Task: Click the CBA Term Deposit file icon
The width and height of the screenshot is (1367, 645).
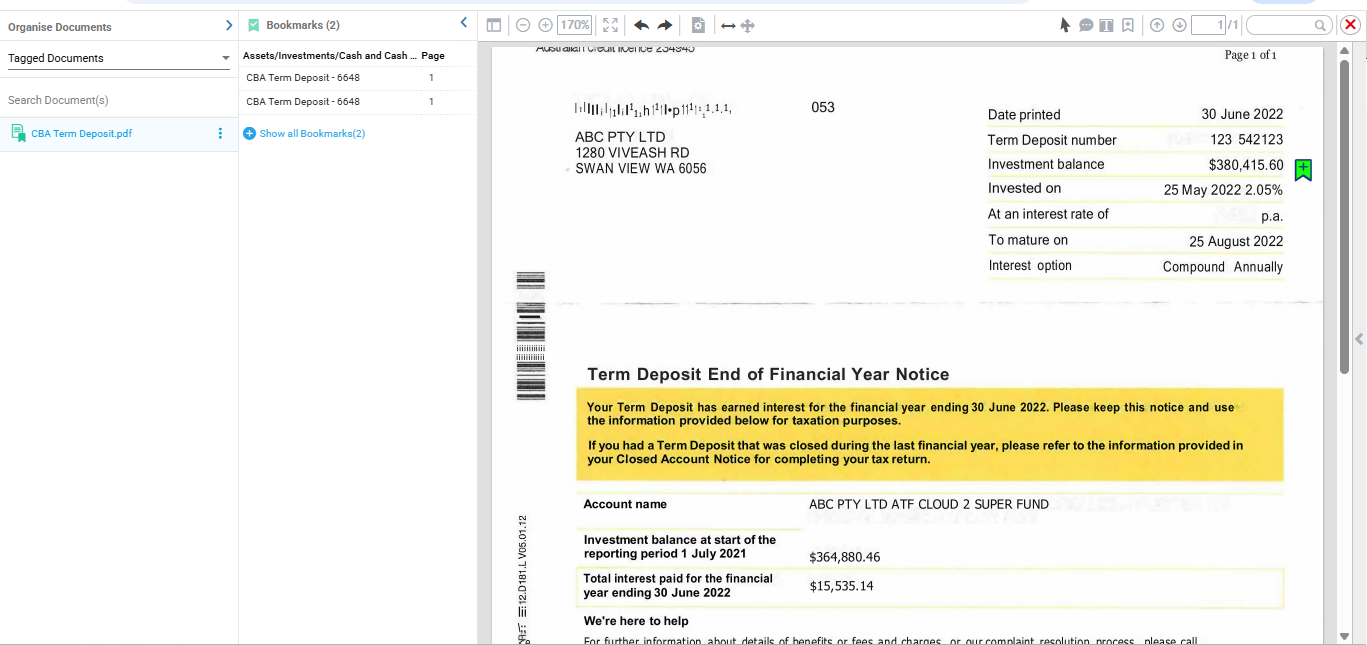Action: tap(18, 133)
